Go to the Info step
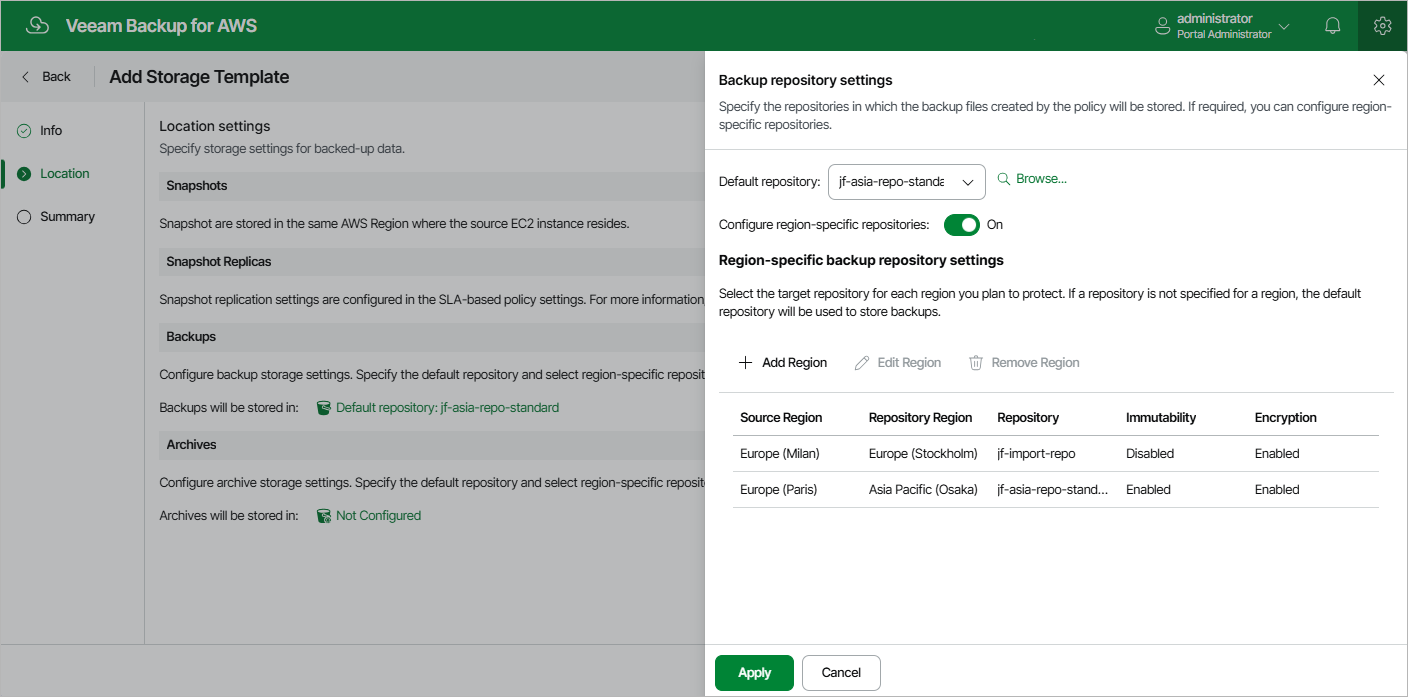Viewport: 1408px width, 697px height. 51,131
